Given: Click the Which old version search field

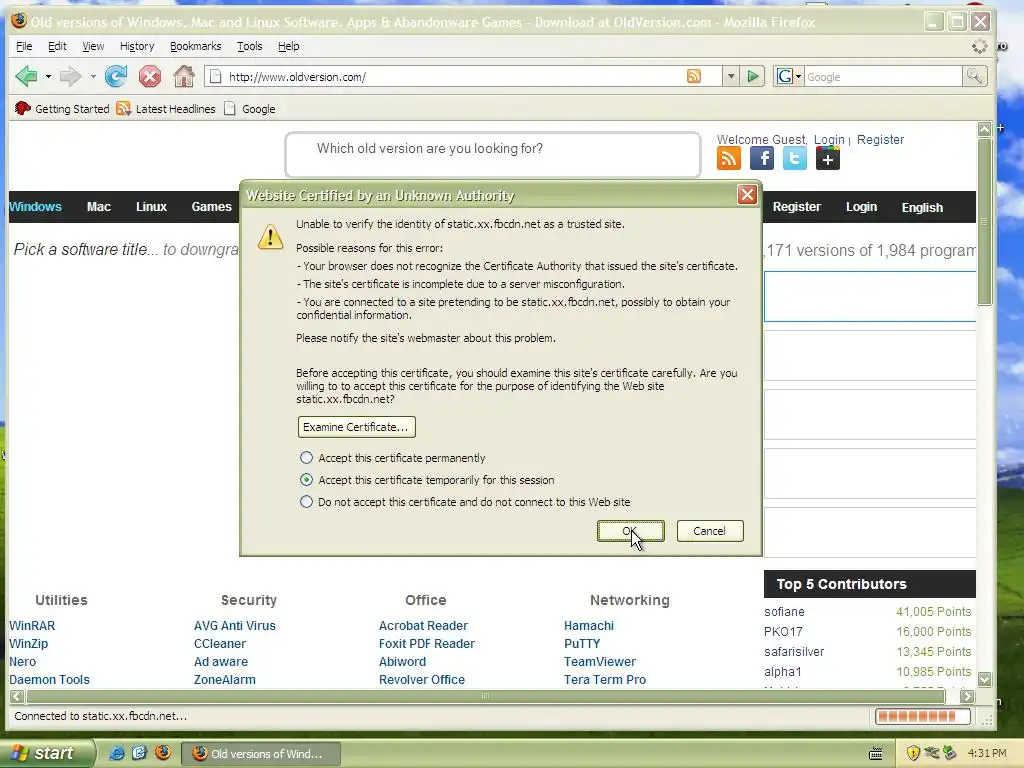Looking at the screenshot, I should click(x=493, y=154).
